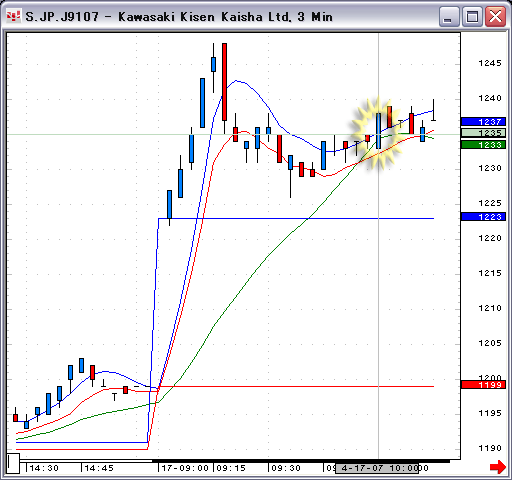Click the 09:30 time axis label
512x480 pixels.
point(286,468)
